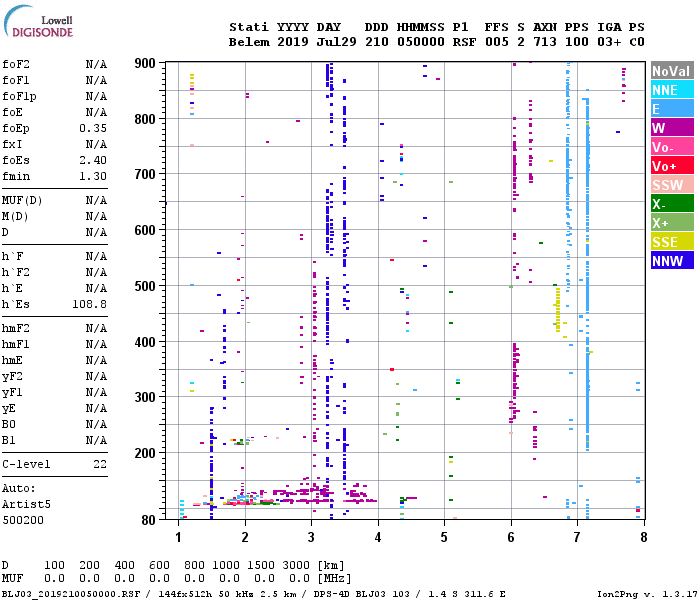Click the foEs value 2.40

click(x=93, y=160)
